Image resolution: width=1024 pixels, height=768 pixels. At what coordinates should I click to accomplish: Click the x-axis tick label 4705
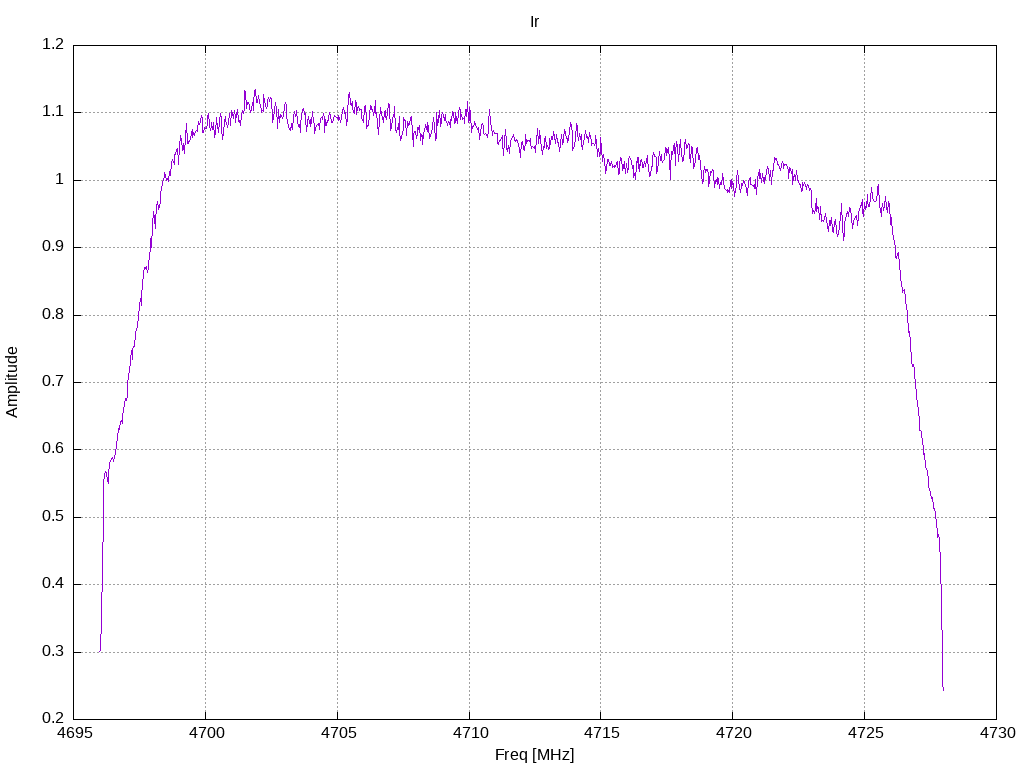338,733
